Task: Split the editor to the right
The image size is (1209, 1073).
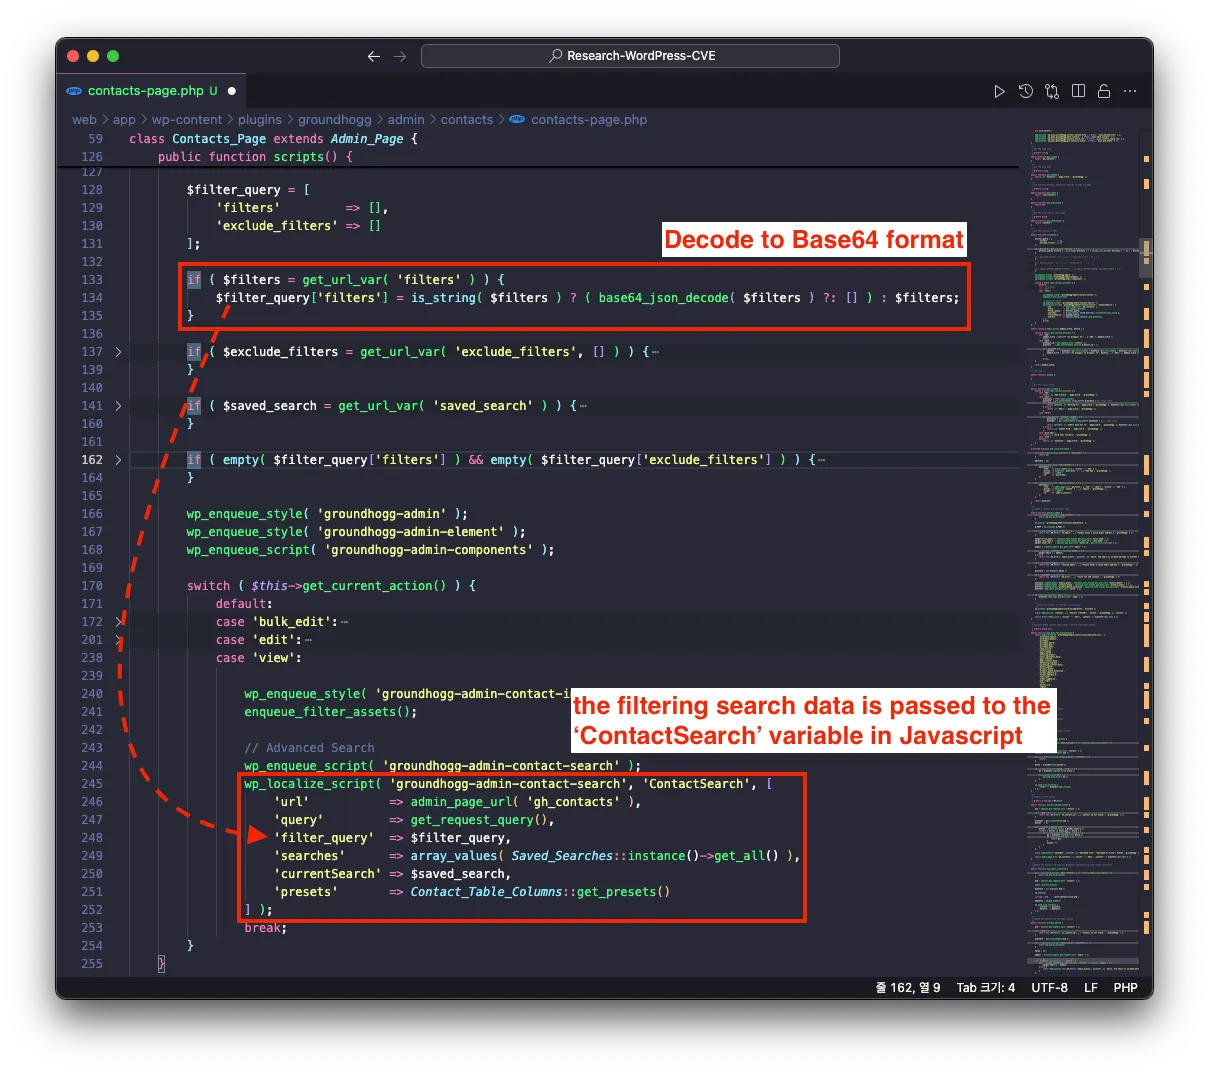Action: tap(1078, 91)
